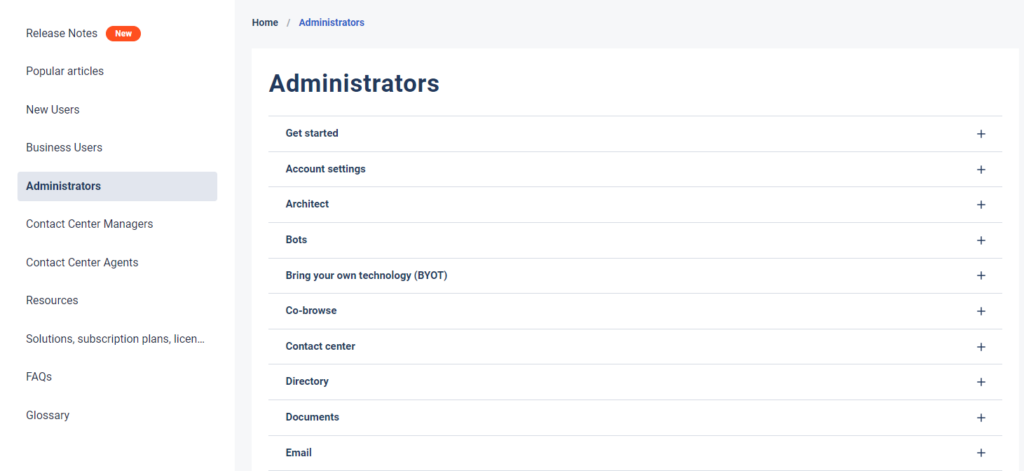The width and height of the screenshot is (1024, 471).
Task: Click the plus icon next to Bots
Action: tap(980, 240)
